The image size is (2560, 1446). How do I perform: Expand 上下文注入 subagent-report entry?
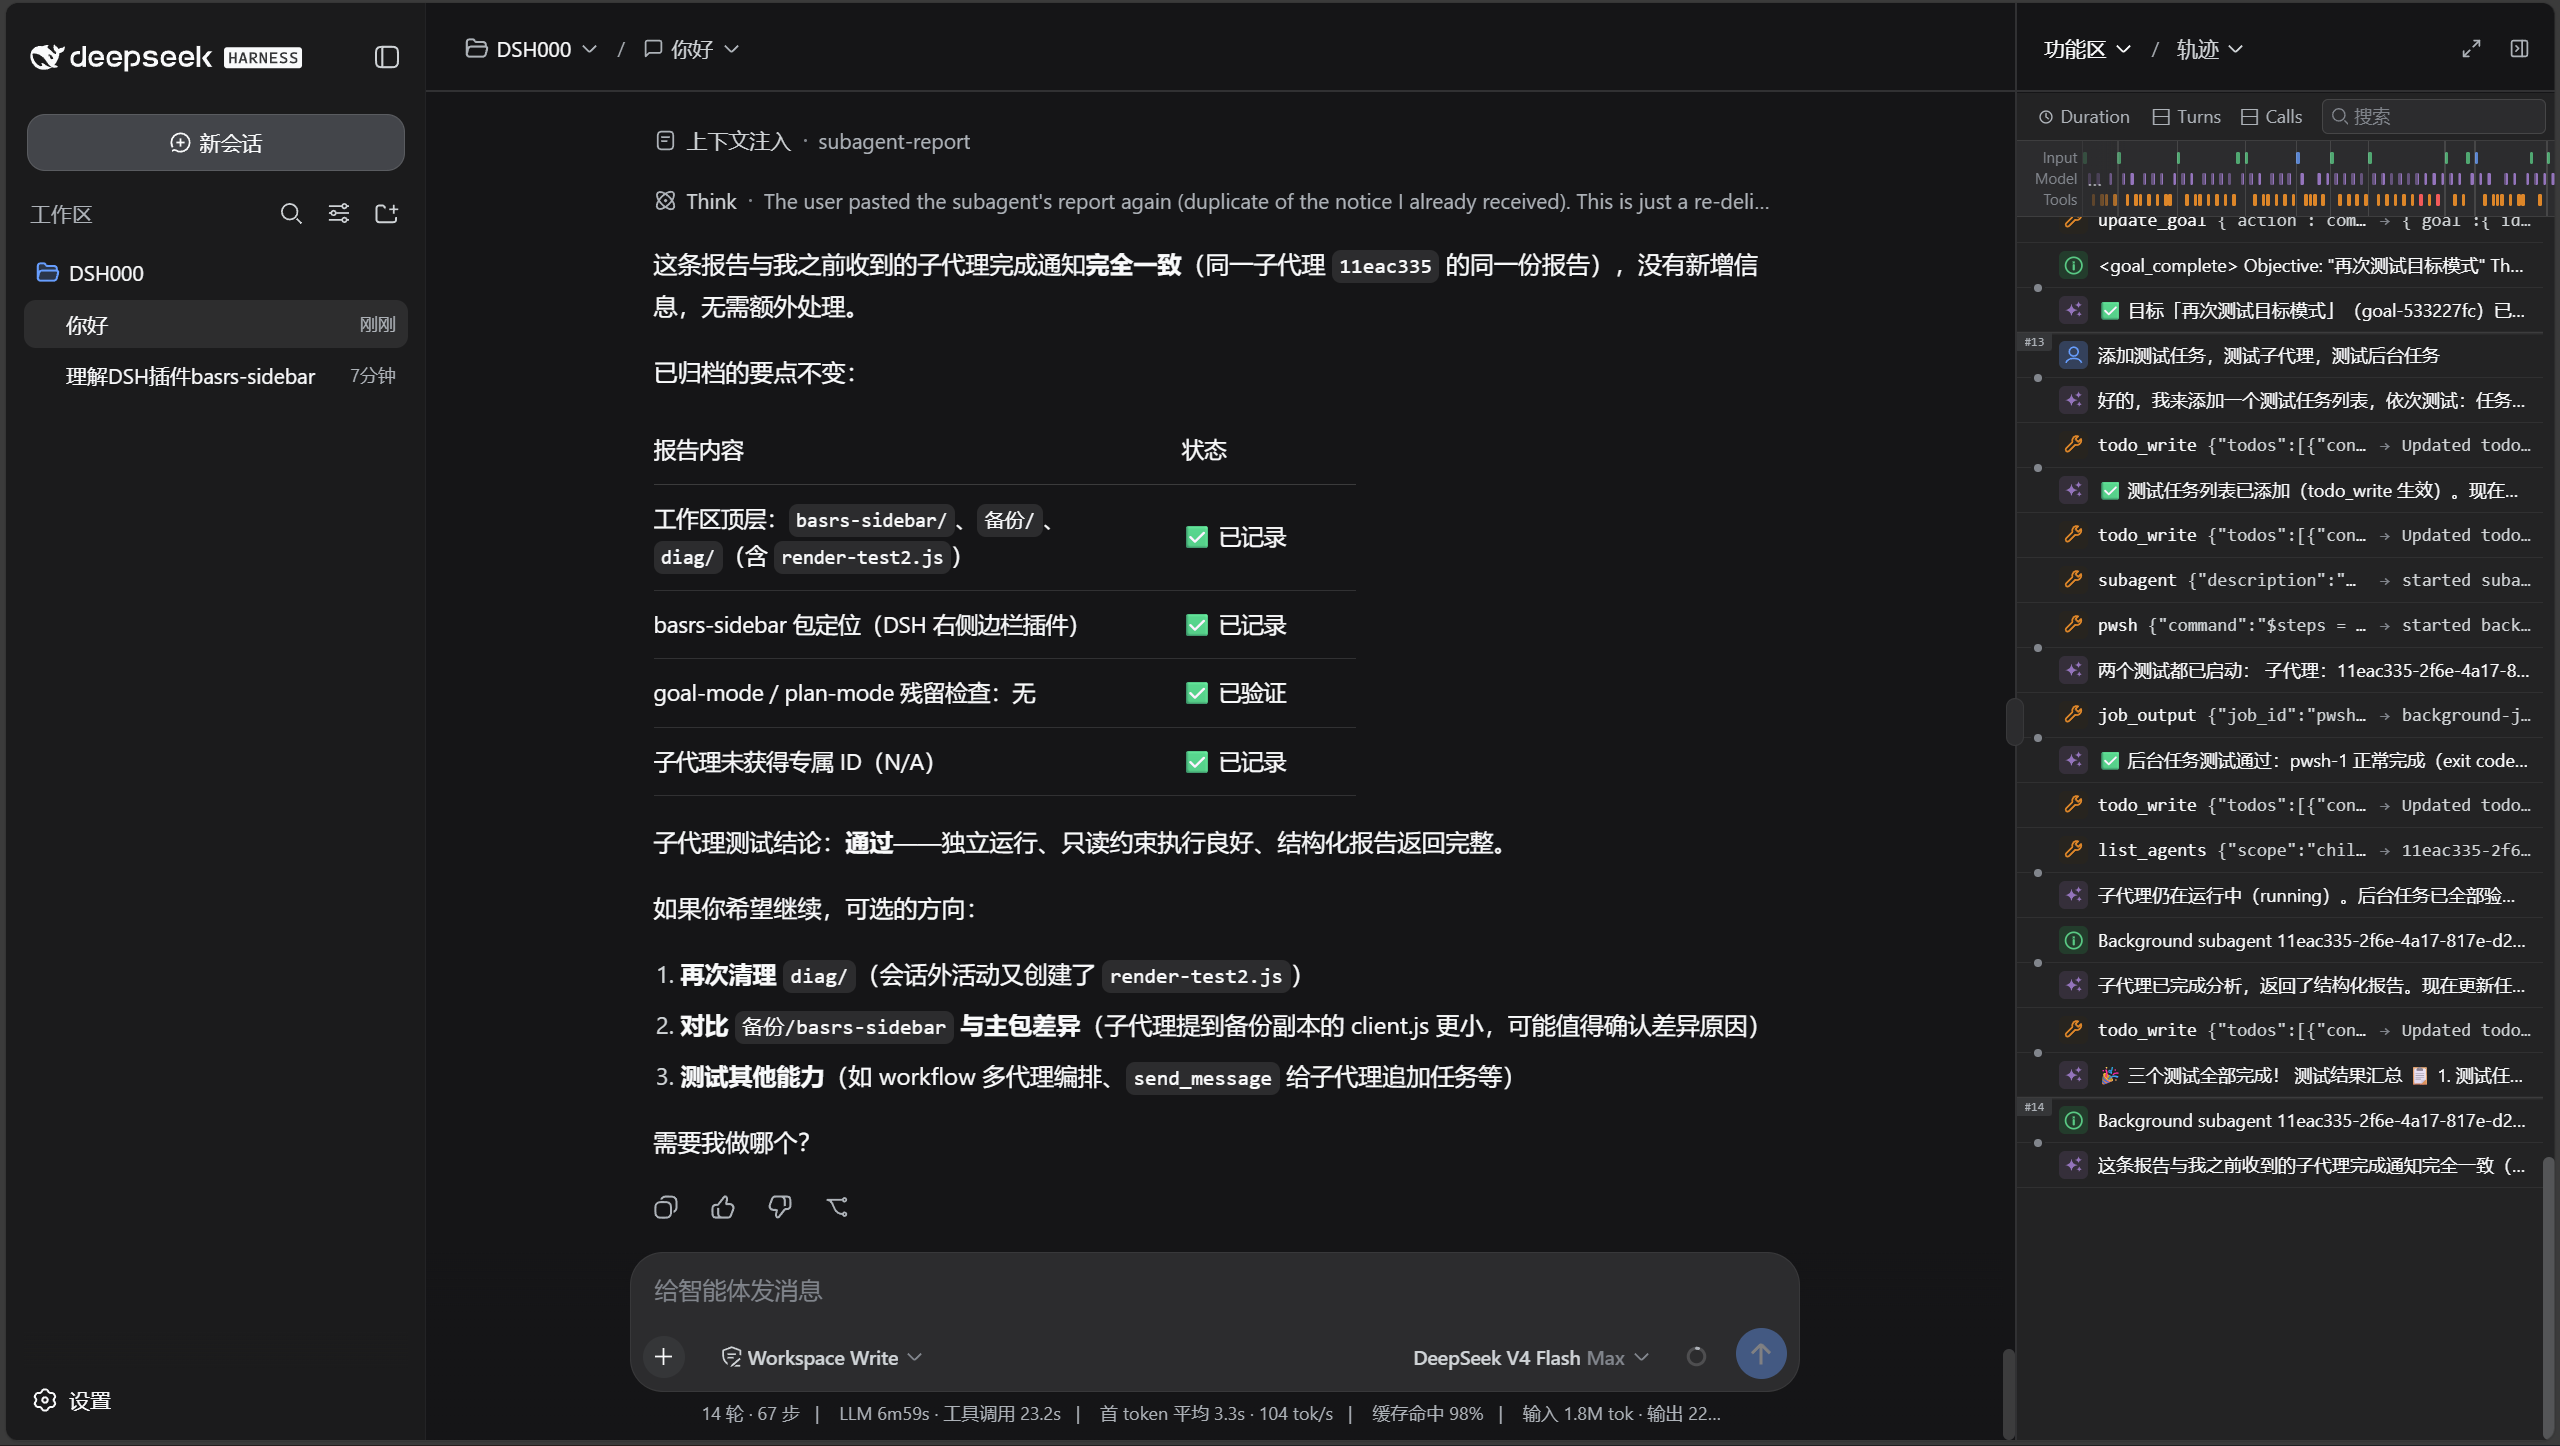click(x=812, y=142)
